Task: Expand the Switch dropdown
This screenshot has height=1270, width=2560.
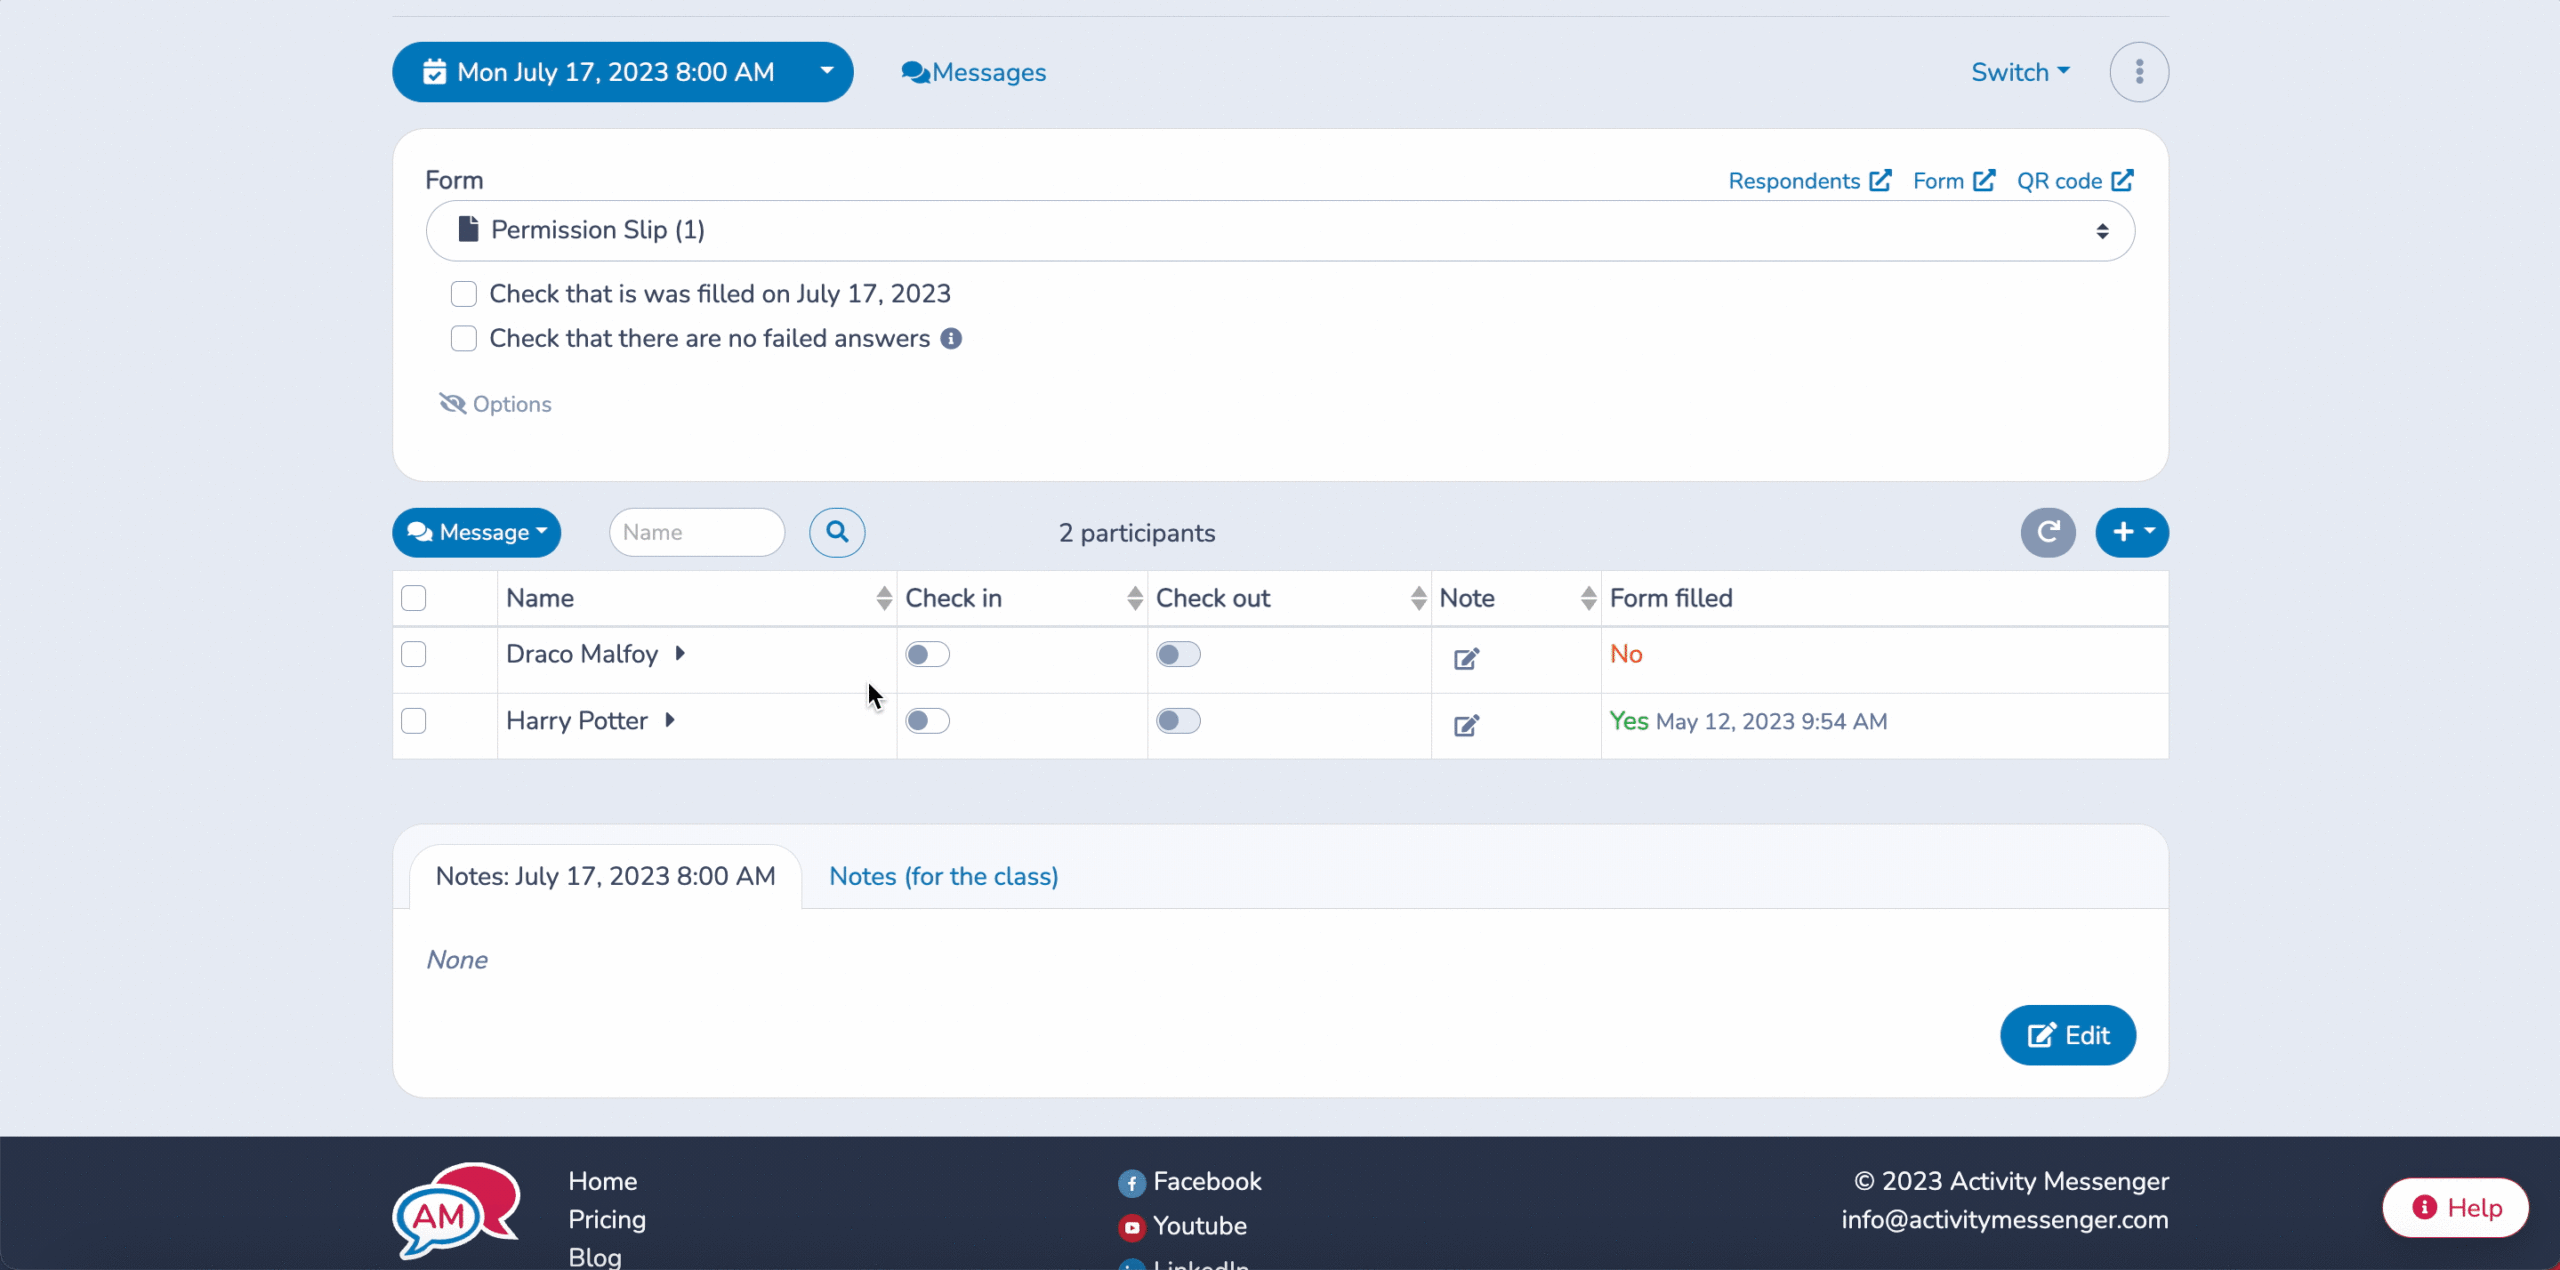Action: (x=2020, y=72)
